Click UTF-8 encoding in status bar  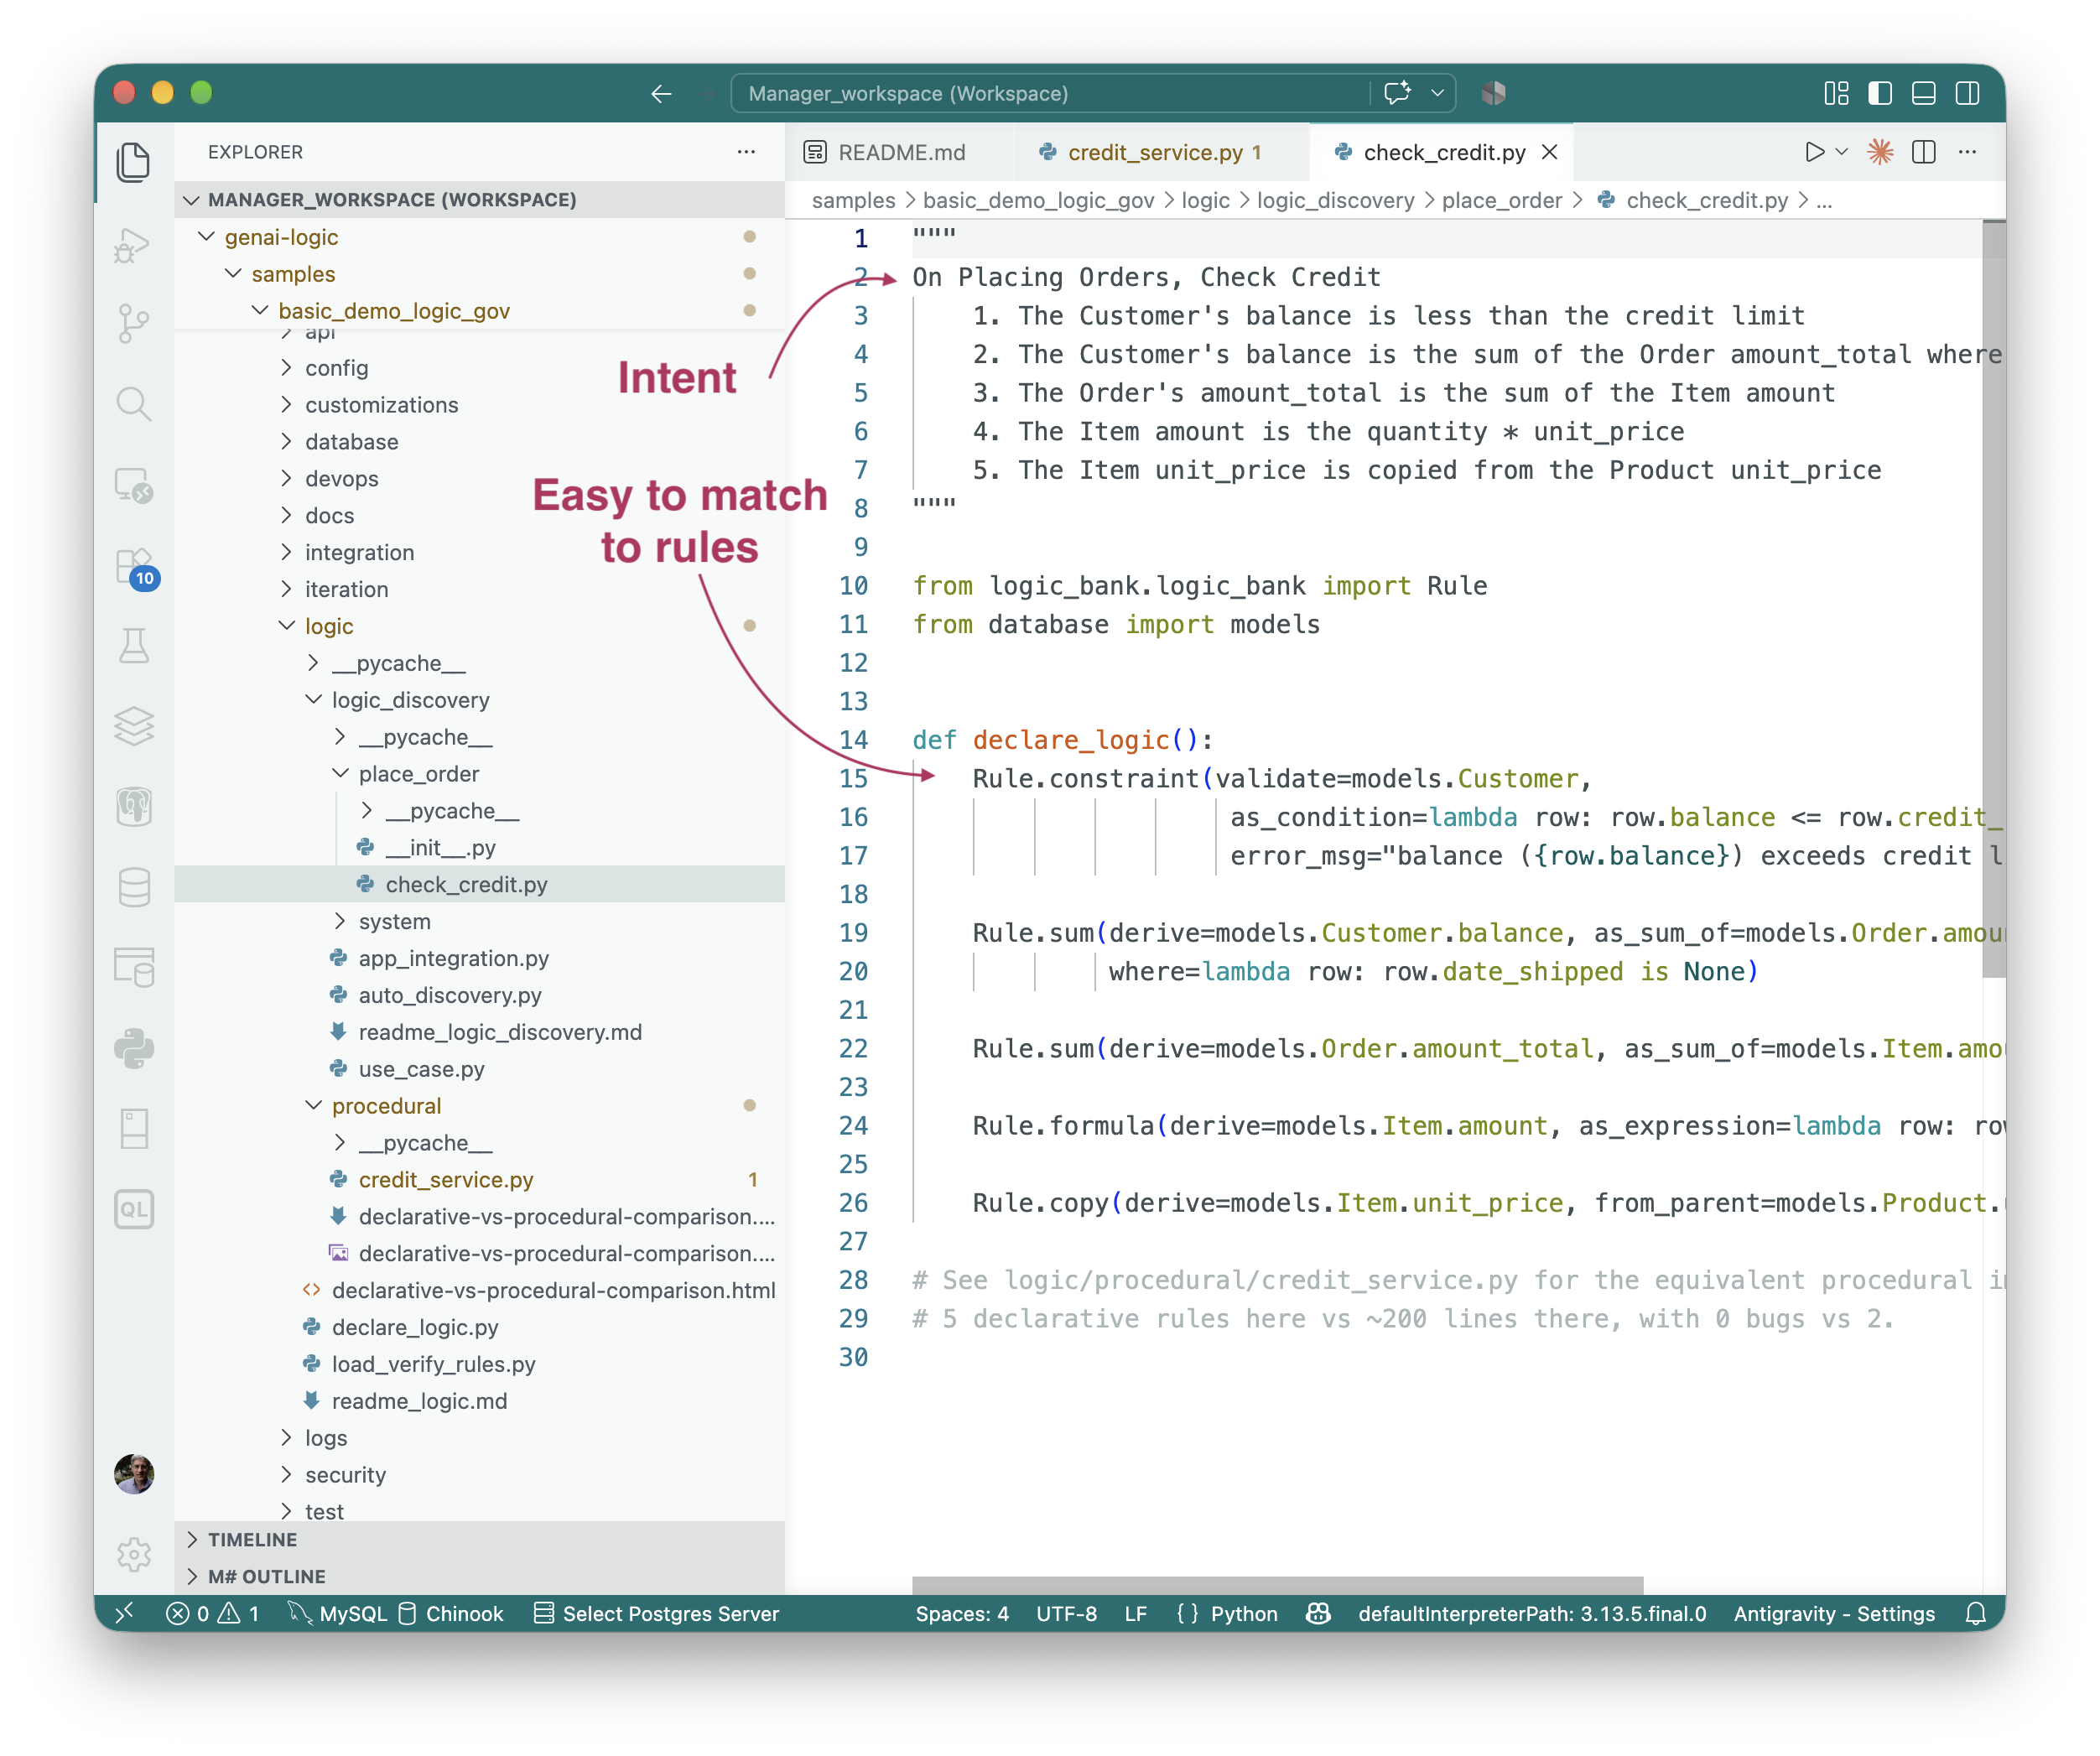[x=1066, y=1614]
